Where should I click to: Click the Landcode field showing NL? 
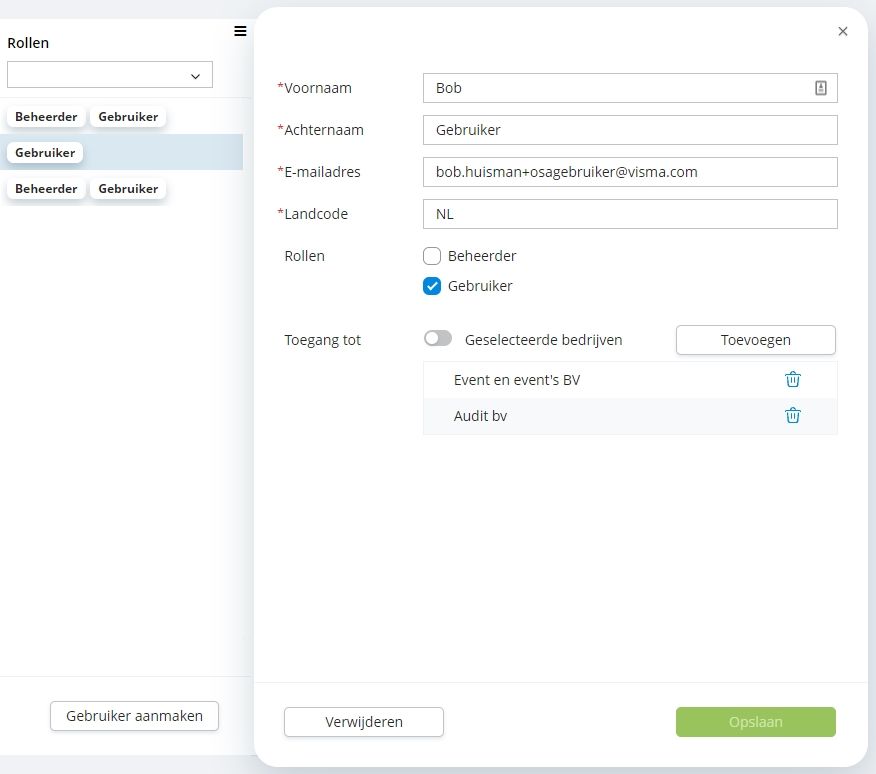pos(630,214)
